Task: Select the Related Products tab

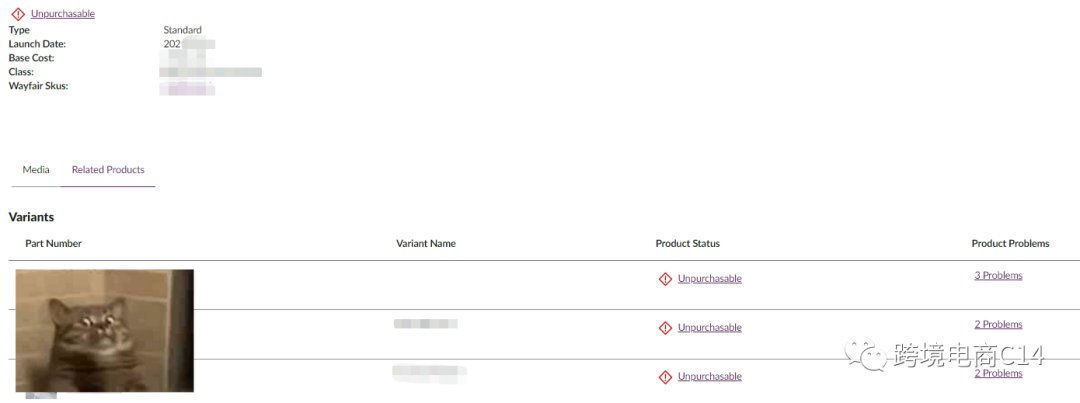Action: (108, 170)
